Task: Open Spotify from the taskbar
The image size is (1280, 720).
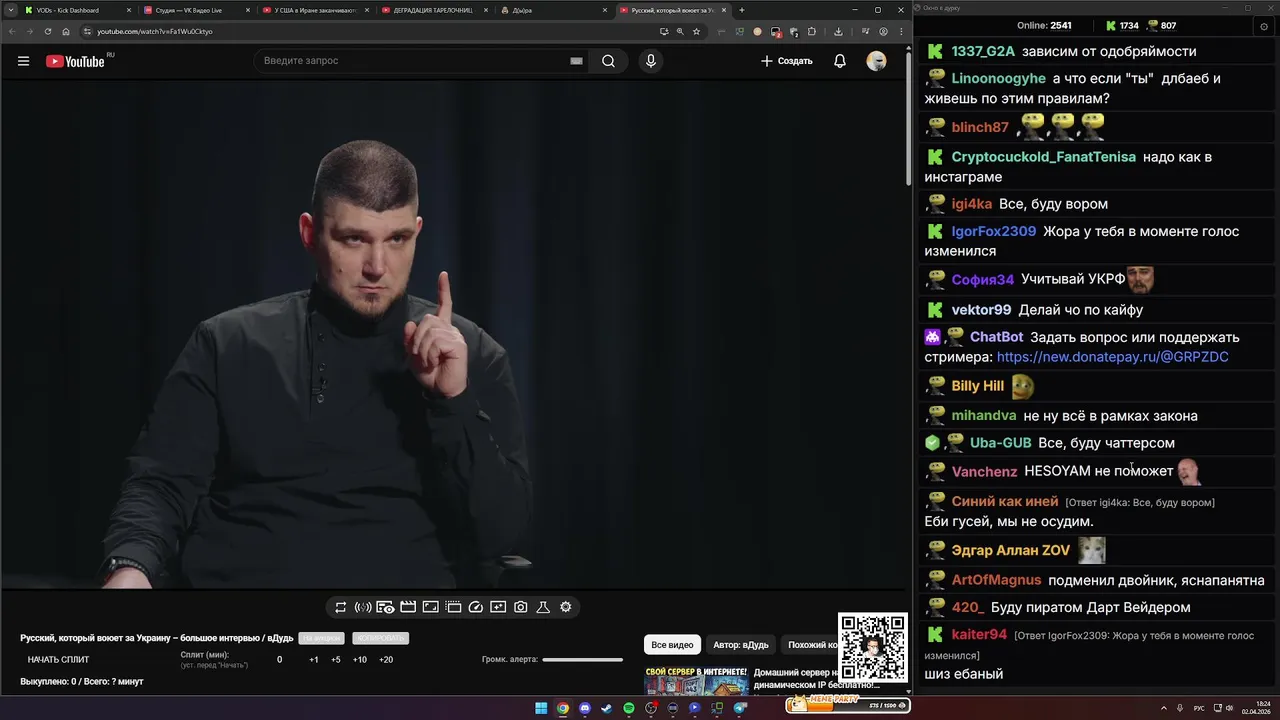Action: [x=629, y=708]
